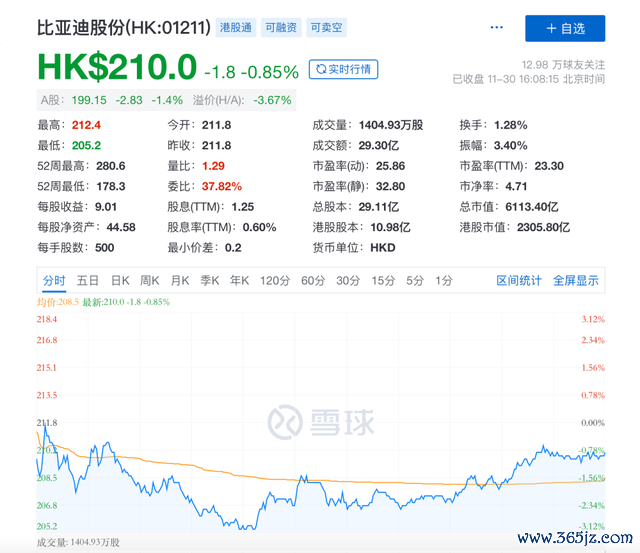The image size is (640, 553).
Task: Click the 52周最高 value 280.6
Action: (x=111, y=166)
